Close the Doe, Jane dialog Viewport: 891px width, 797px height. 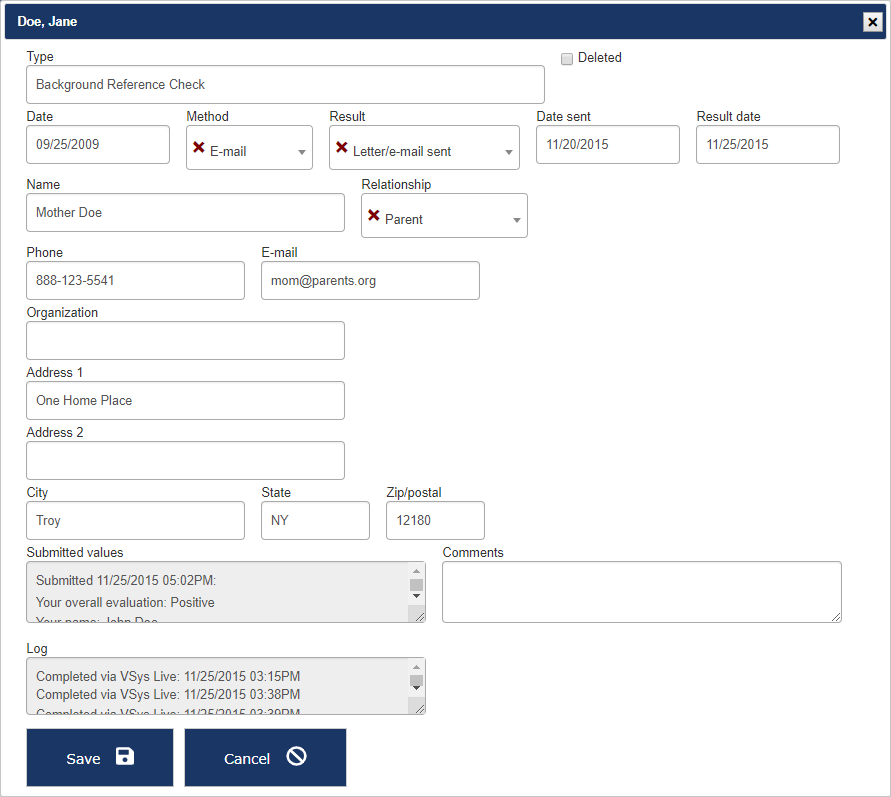pyautogui.click(x=872, y=22)
